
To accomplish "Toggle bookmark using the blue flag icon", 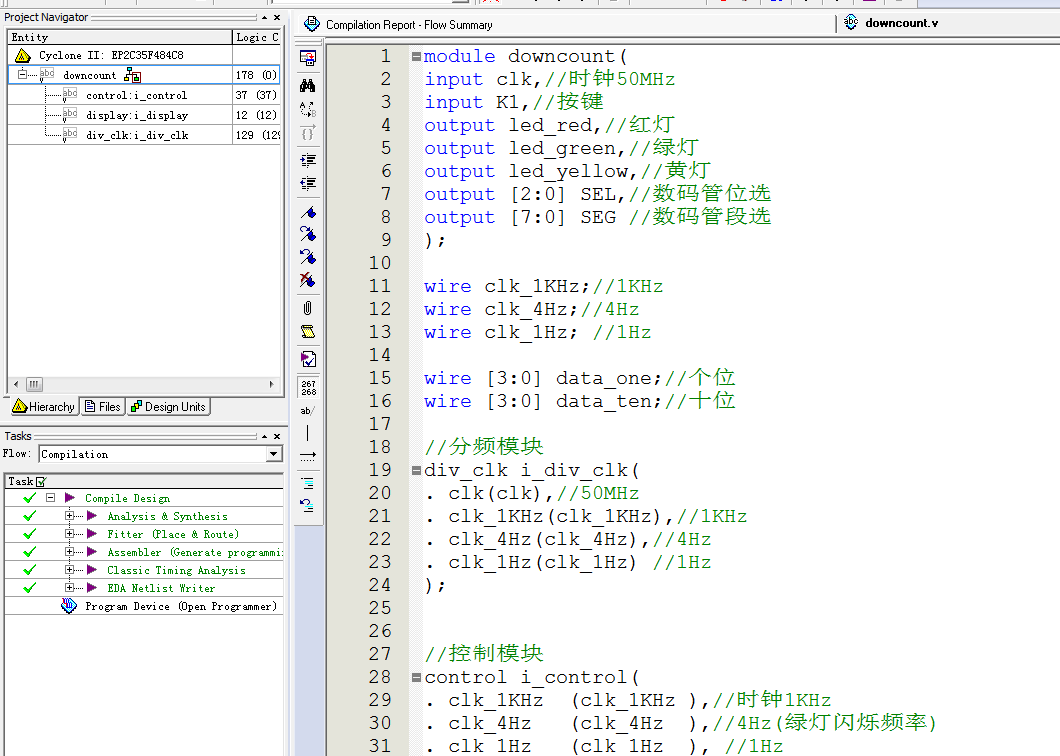I will [308, 212].
